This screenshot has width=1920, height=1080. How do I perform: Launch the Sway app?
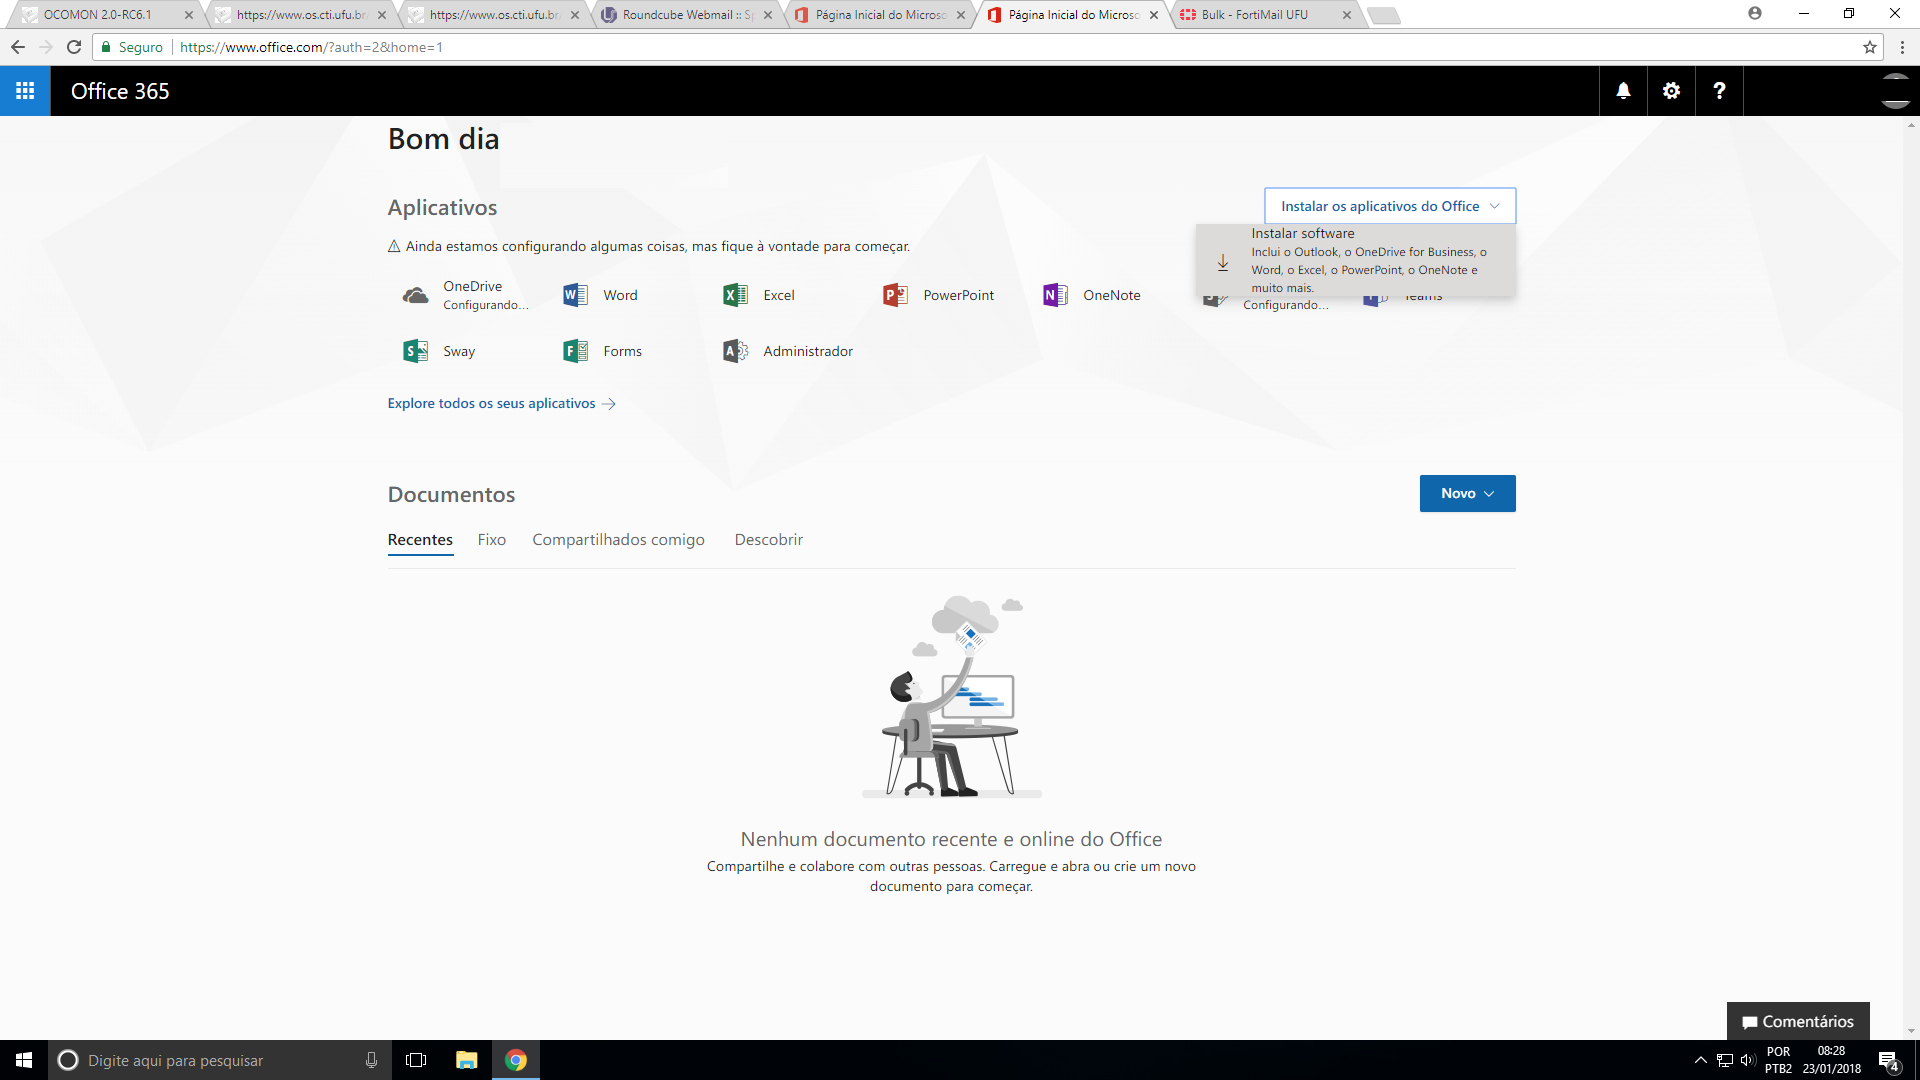pos(439,351)
